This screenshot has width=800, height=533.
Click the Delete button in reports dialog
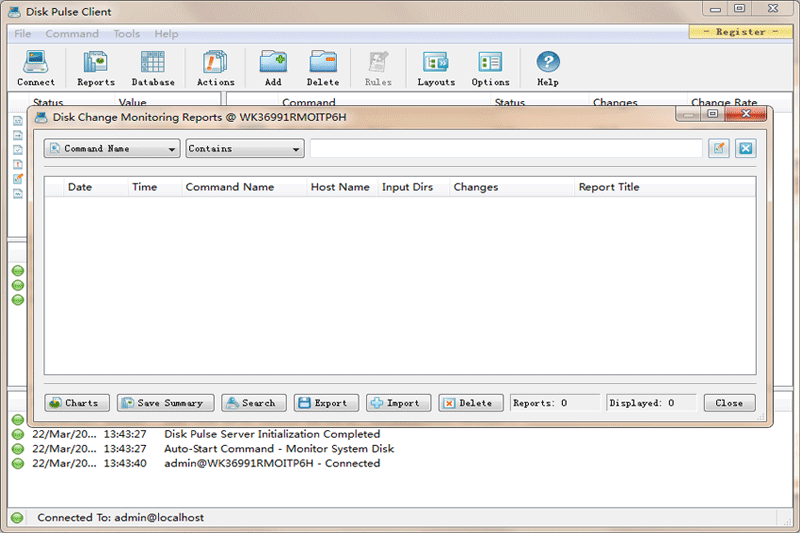[x=471, y=403]
